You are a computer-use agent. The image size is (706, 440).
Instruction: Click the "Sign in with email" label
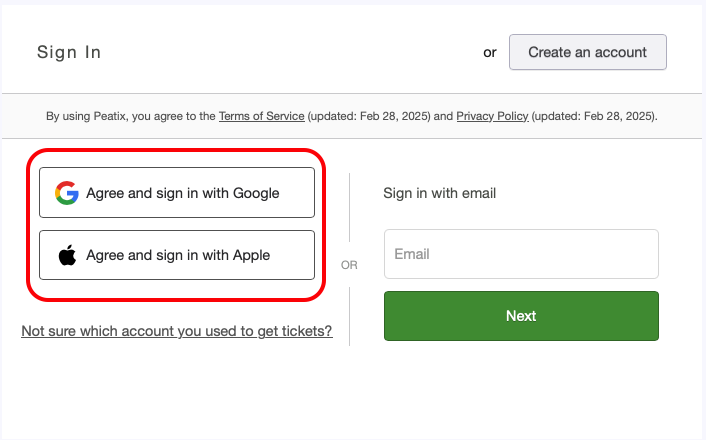(x=440, y=193)
